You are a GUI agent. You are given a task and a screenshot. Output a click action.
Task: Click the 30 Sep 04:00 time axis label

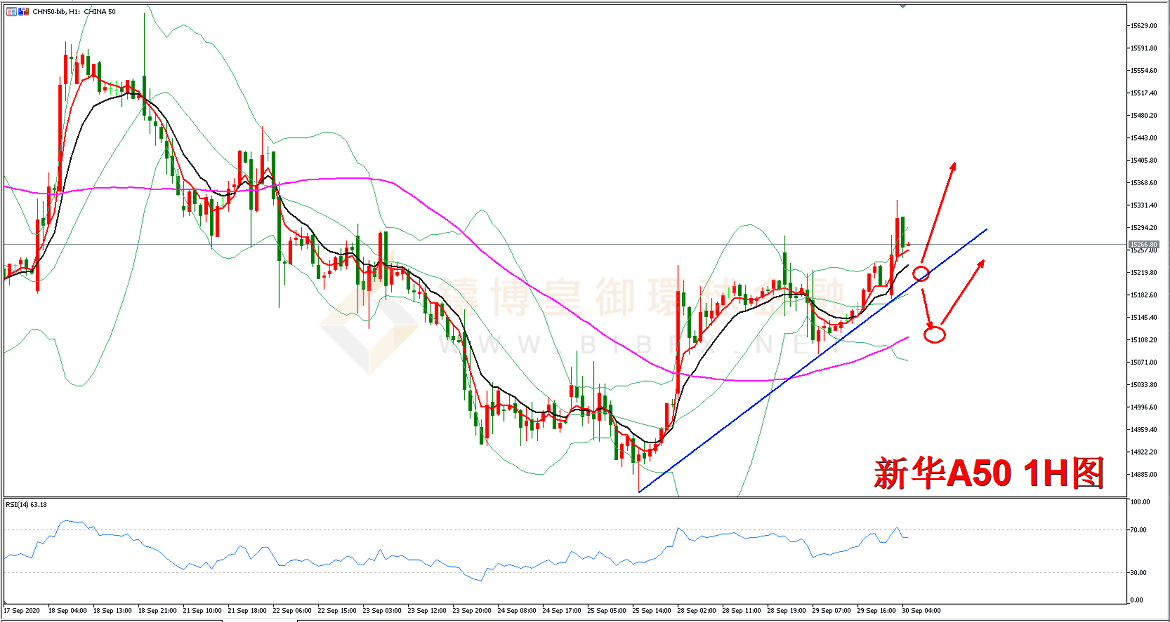point(920,610)
